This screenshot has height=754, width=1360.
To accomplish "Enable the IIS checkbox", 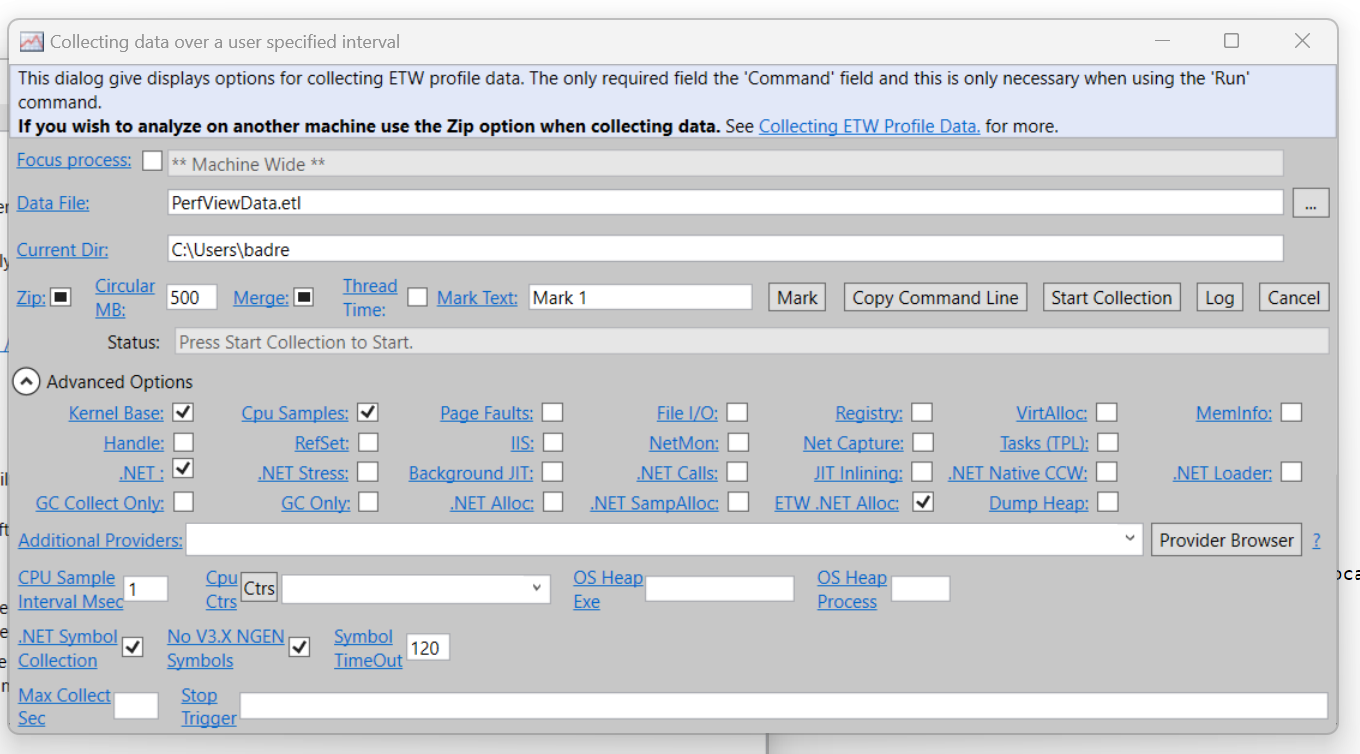I will click(552, 442).
